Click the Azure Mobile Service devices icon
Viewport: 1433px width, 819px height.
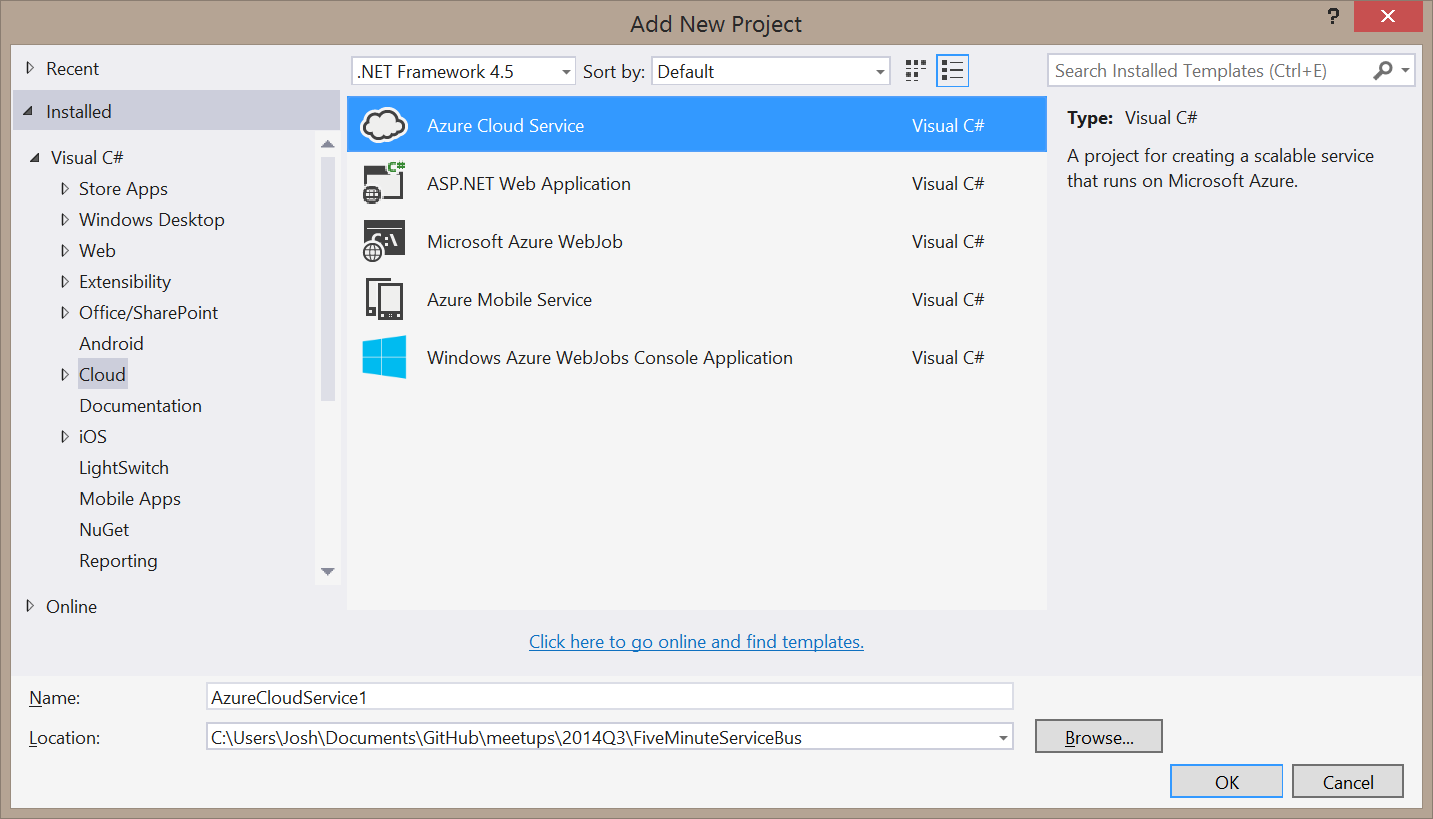384,299
